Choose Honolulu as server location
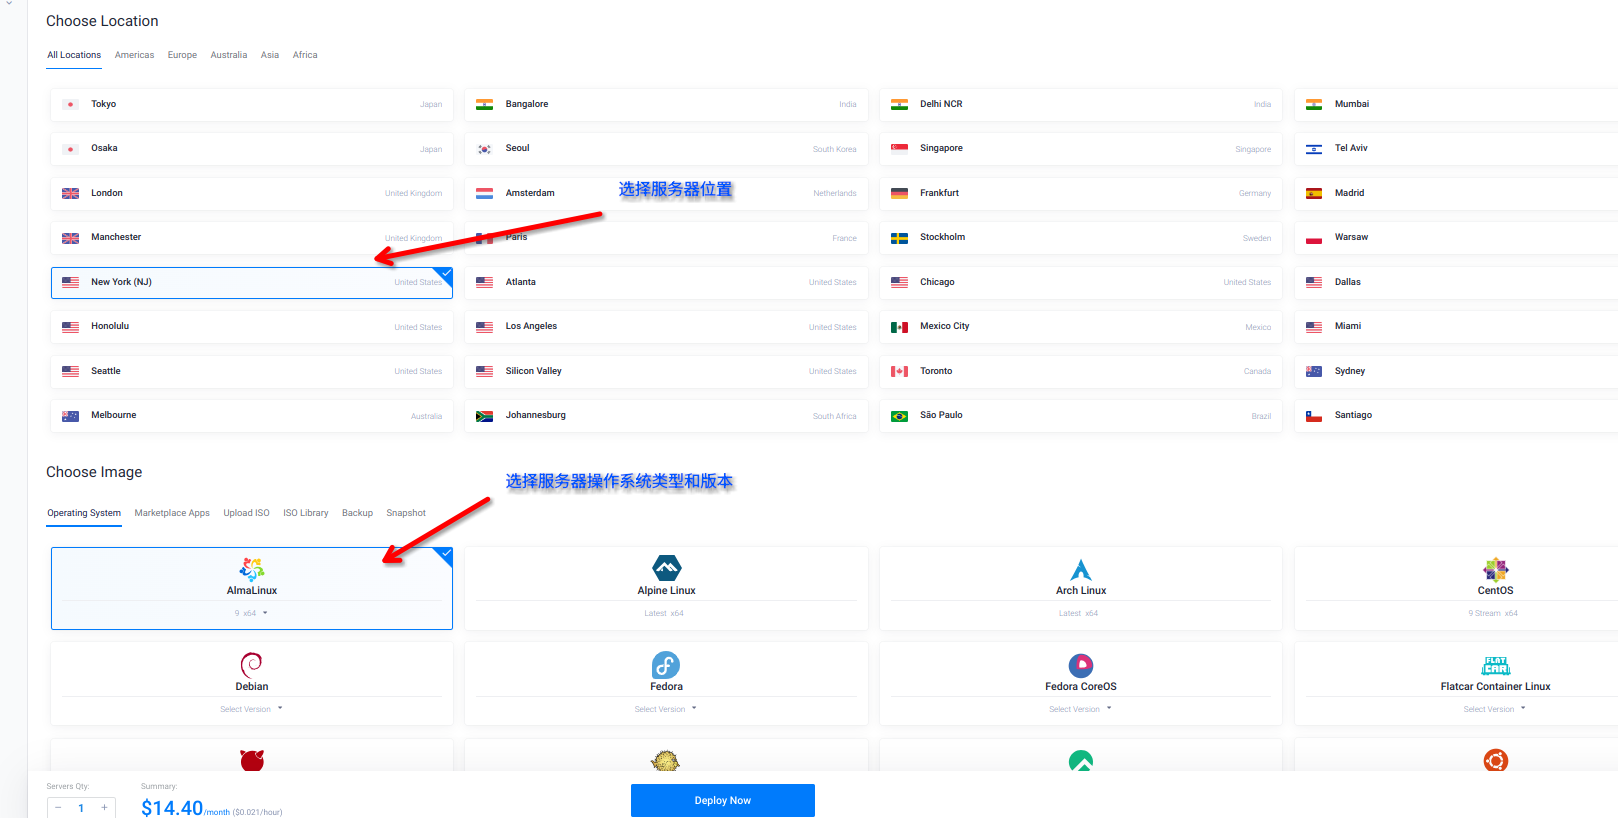Screen dimensions: 1618x818 252,327
